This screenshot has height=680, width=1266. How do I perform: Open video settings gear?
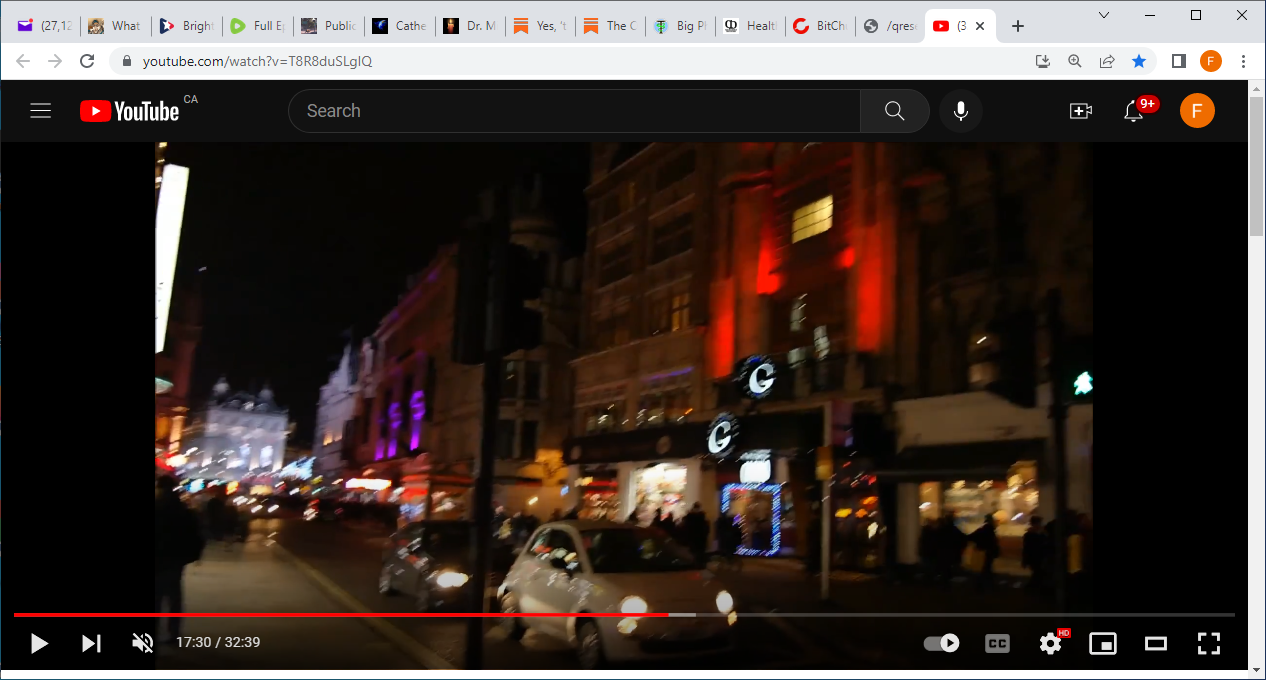pyautogui.click(x=1050, y=643)
